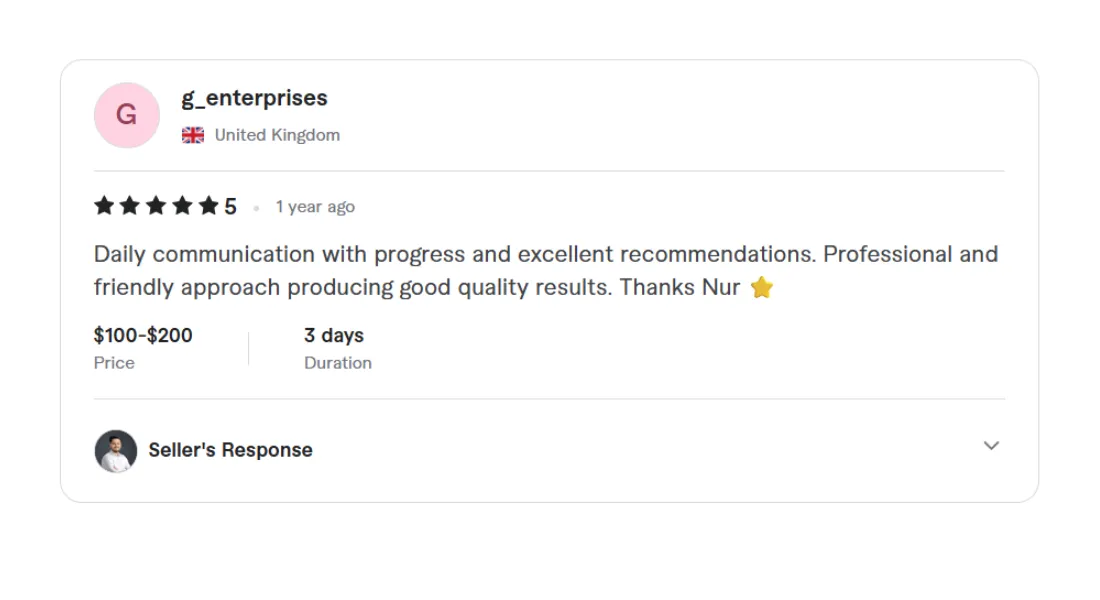Click the fifth rating star
The image size is (1100, 600).
click(x=208, y=206)
